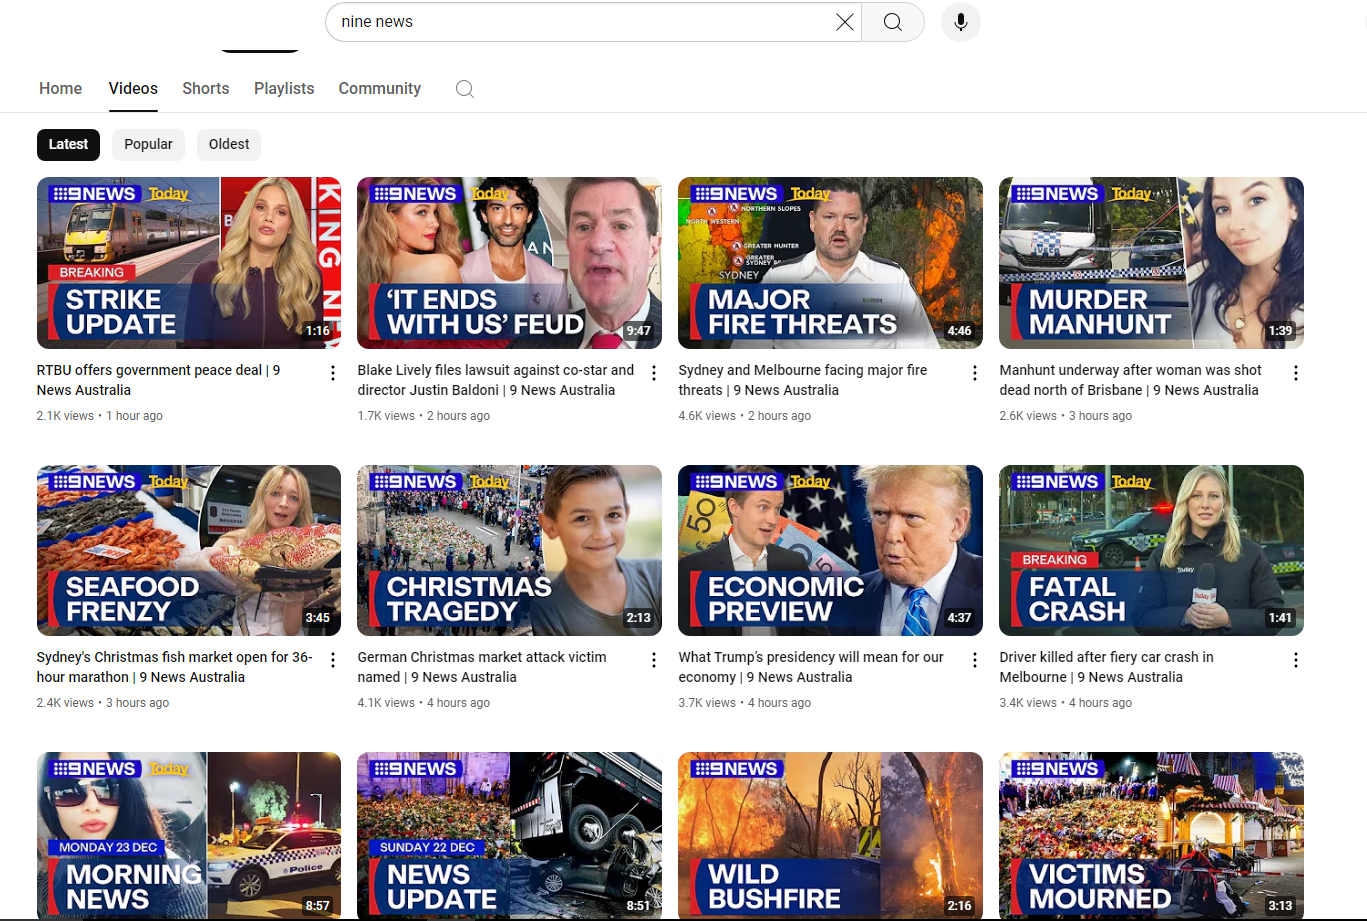
Task: Click '2.4K views • 3 hours ago' text
Action: (103, 703)
